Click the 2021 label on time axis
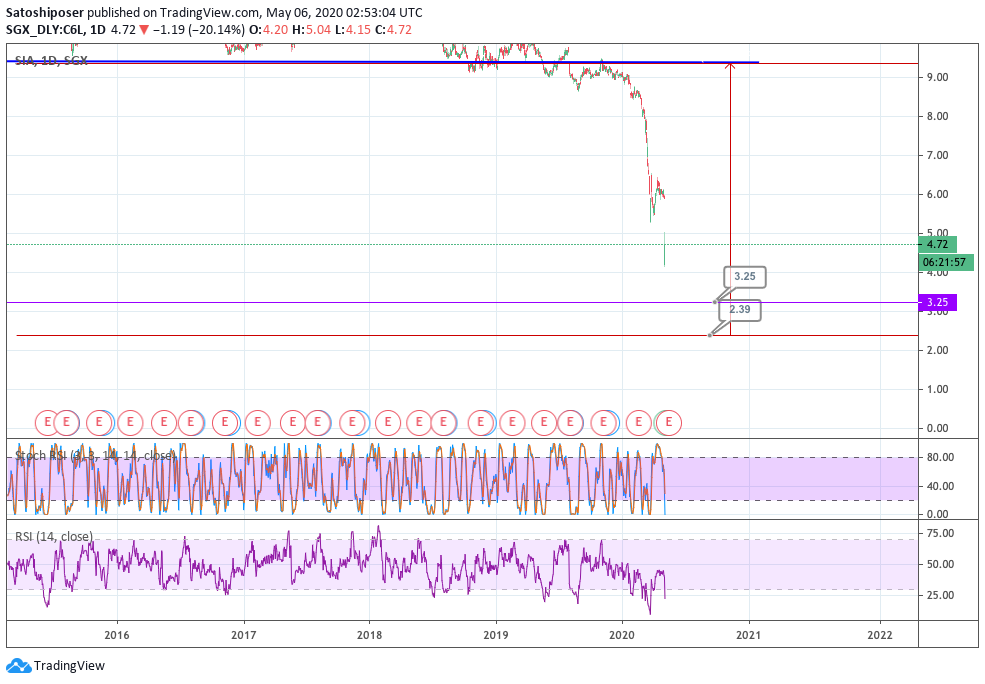Screen dimensions: 985x684 tap(748, 635)
